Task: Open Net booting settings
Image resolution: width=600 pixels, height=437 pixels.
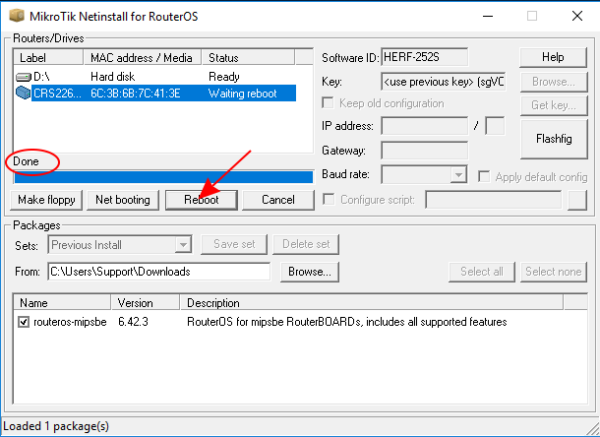Action: [x=122, y=199]
